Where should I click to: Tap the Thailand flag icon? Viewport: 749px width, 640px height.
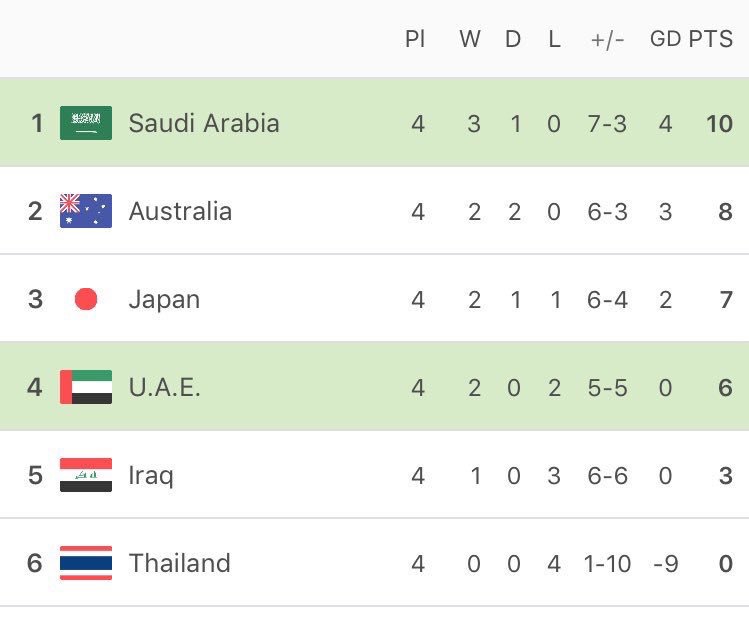(x=86, y=563)
